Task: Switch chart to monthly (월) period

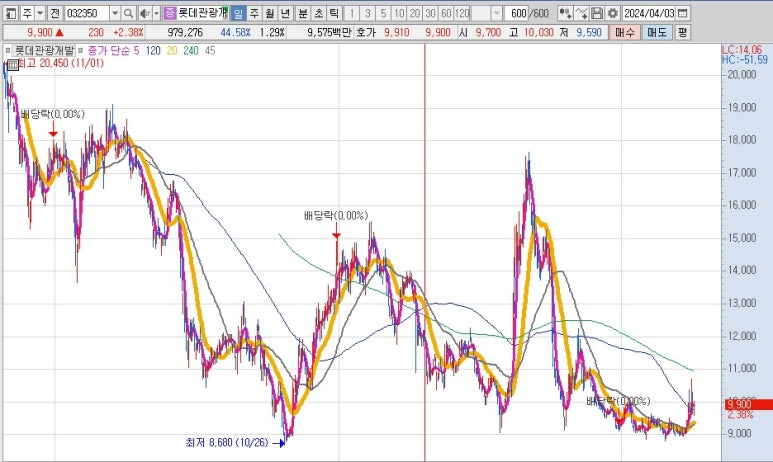Action: [270, 13]
